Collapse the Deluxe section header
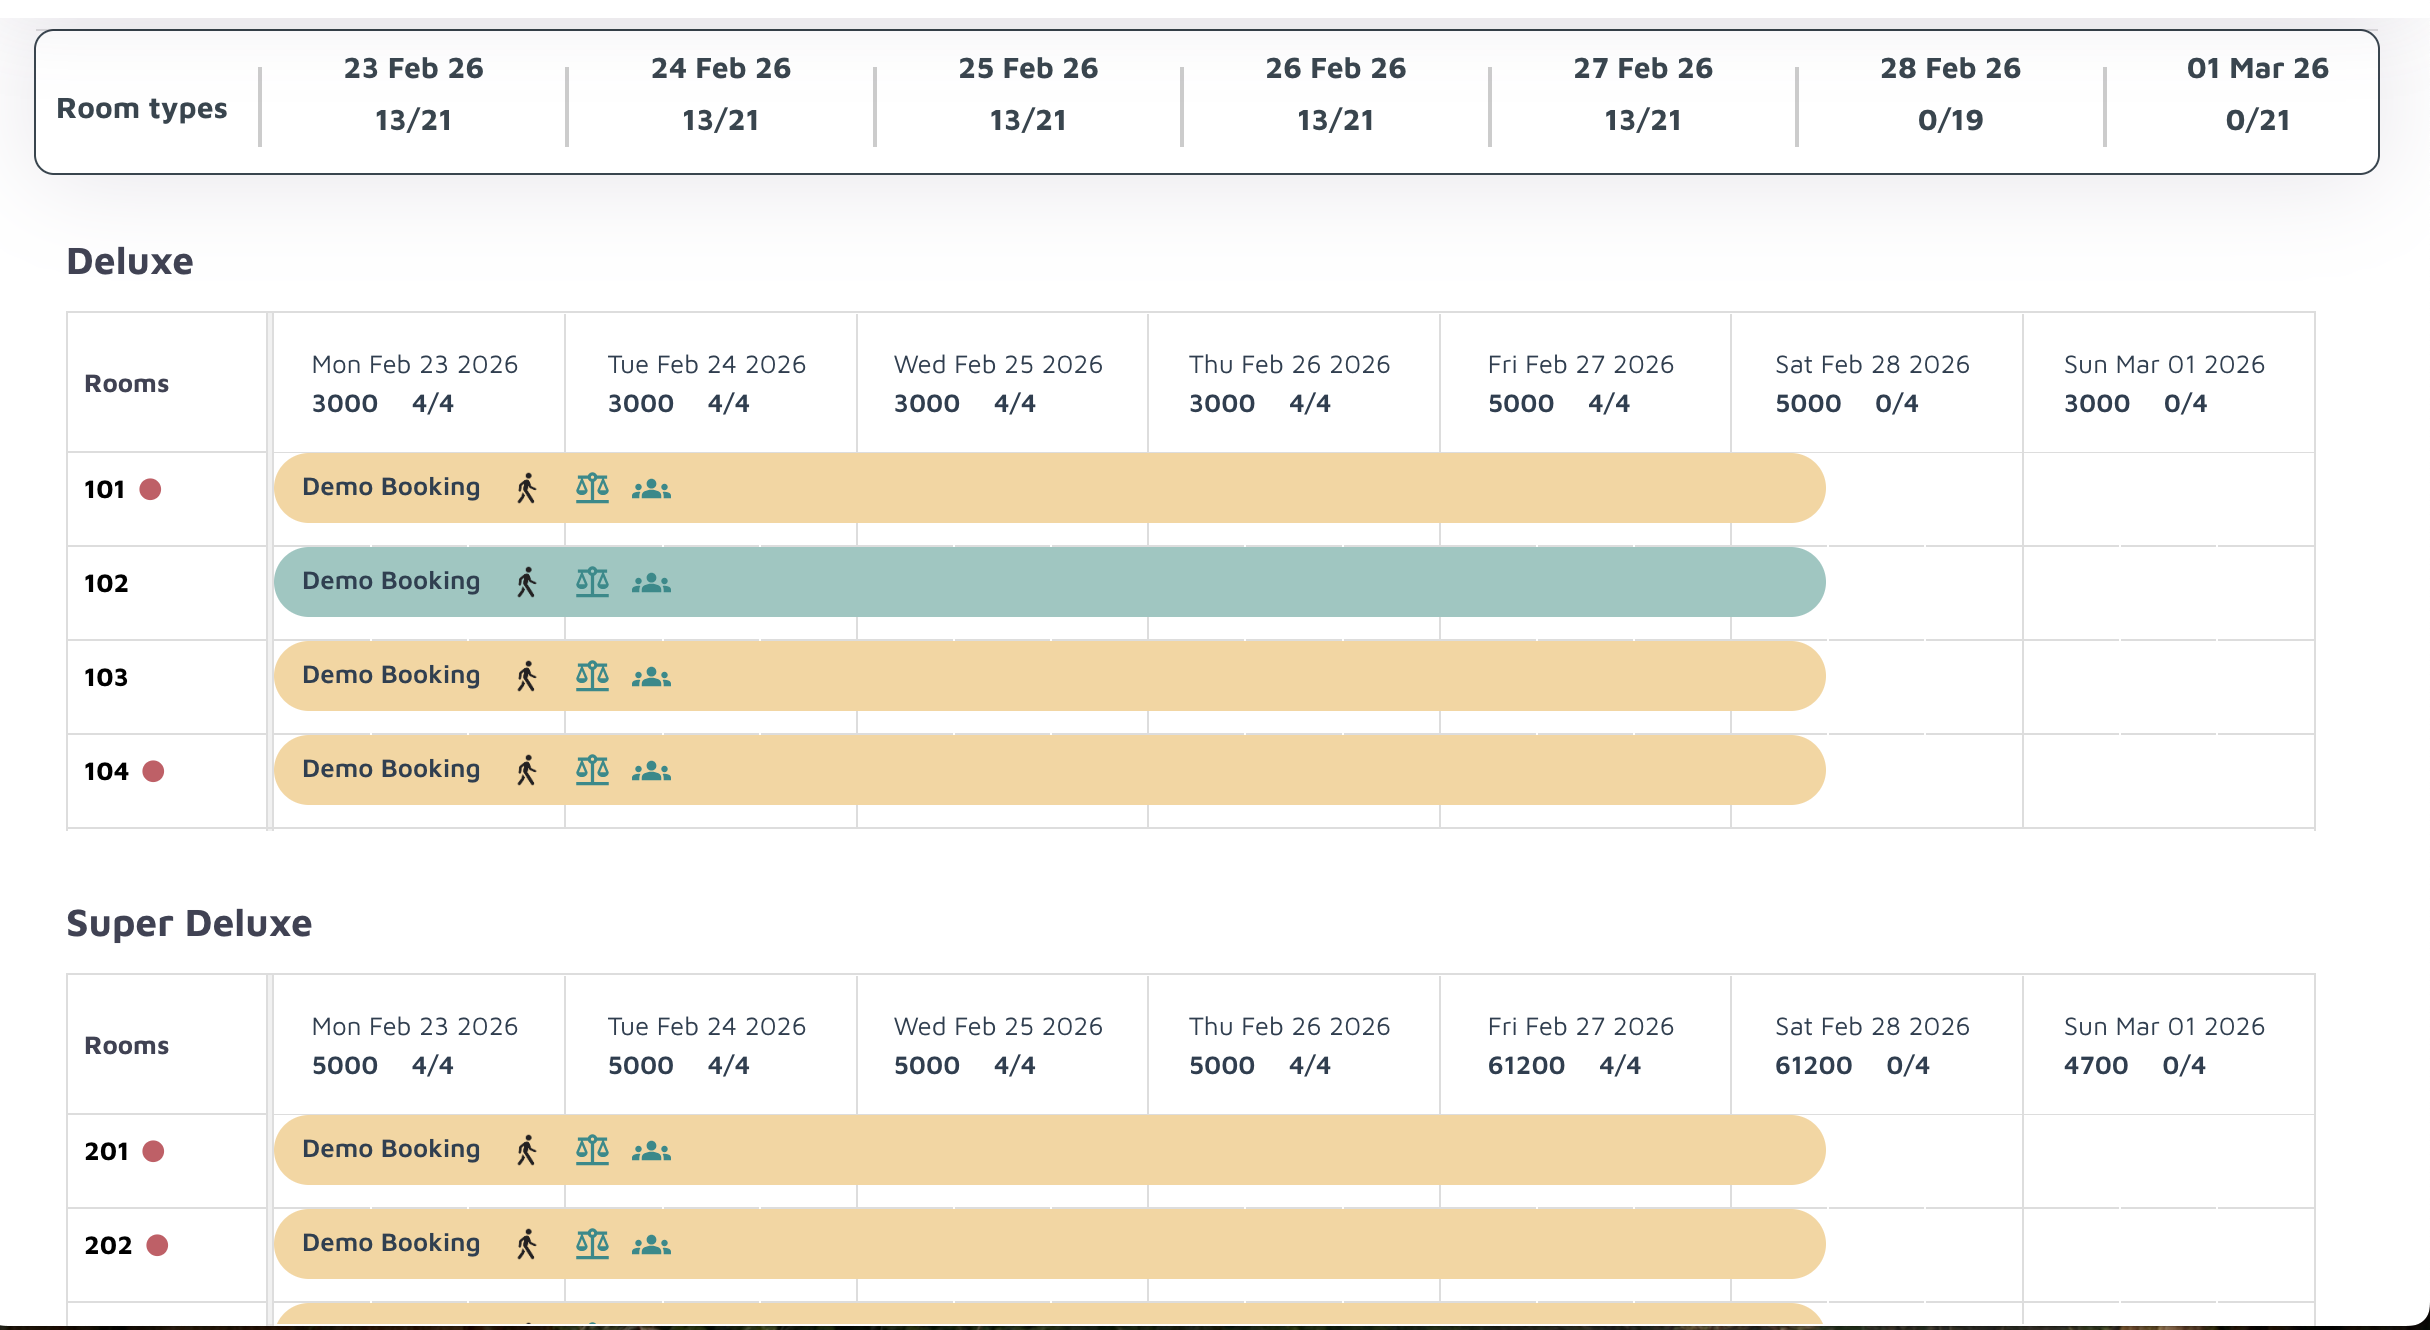This screenshot has height=1330, width=2430. pos(129,261)
